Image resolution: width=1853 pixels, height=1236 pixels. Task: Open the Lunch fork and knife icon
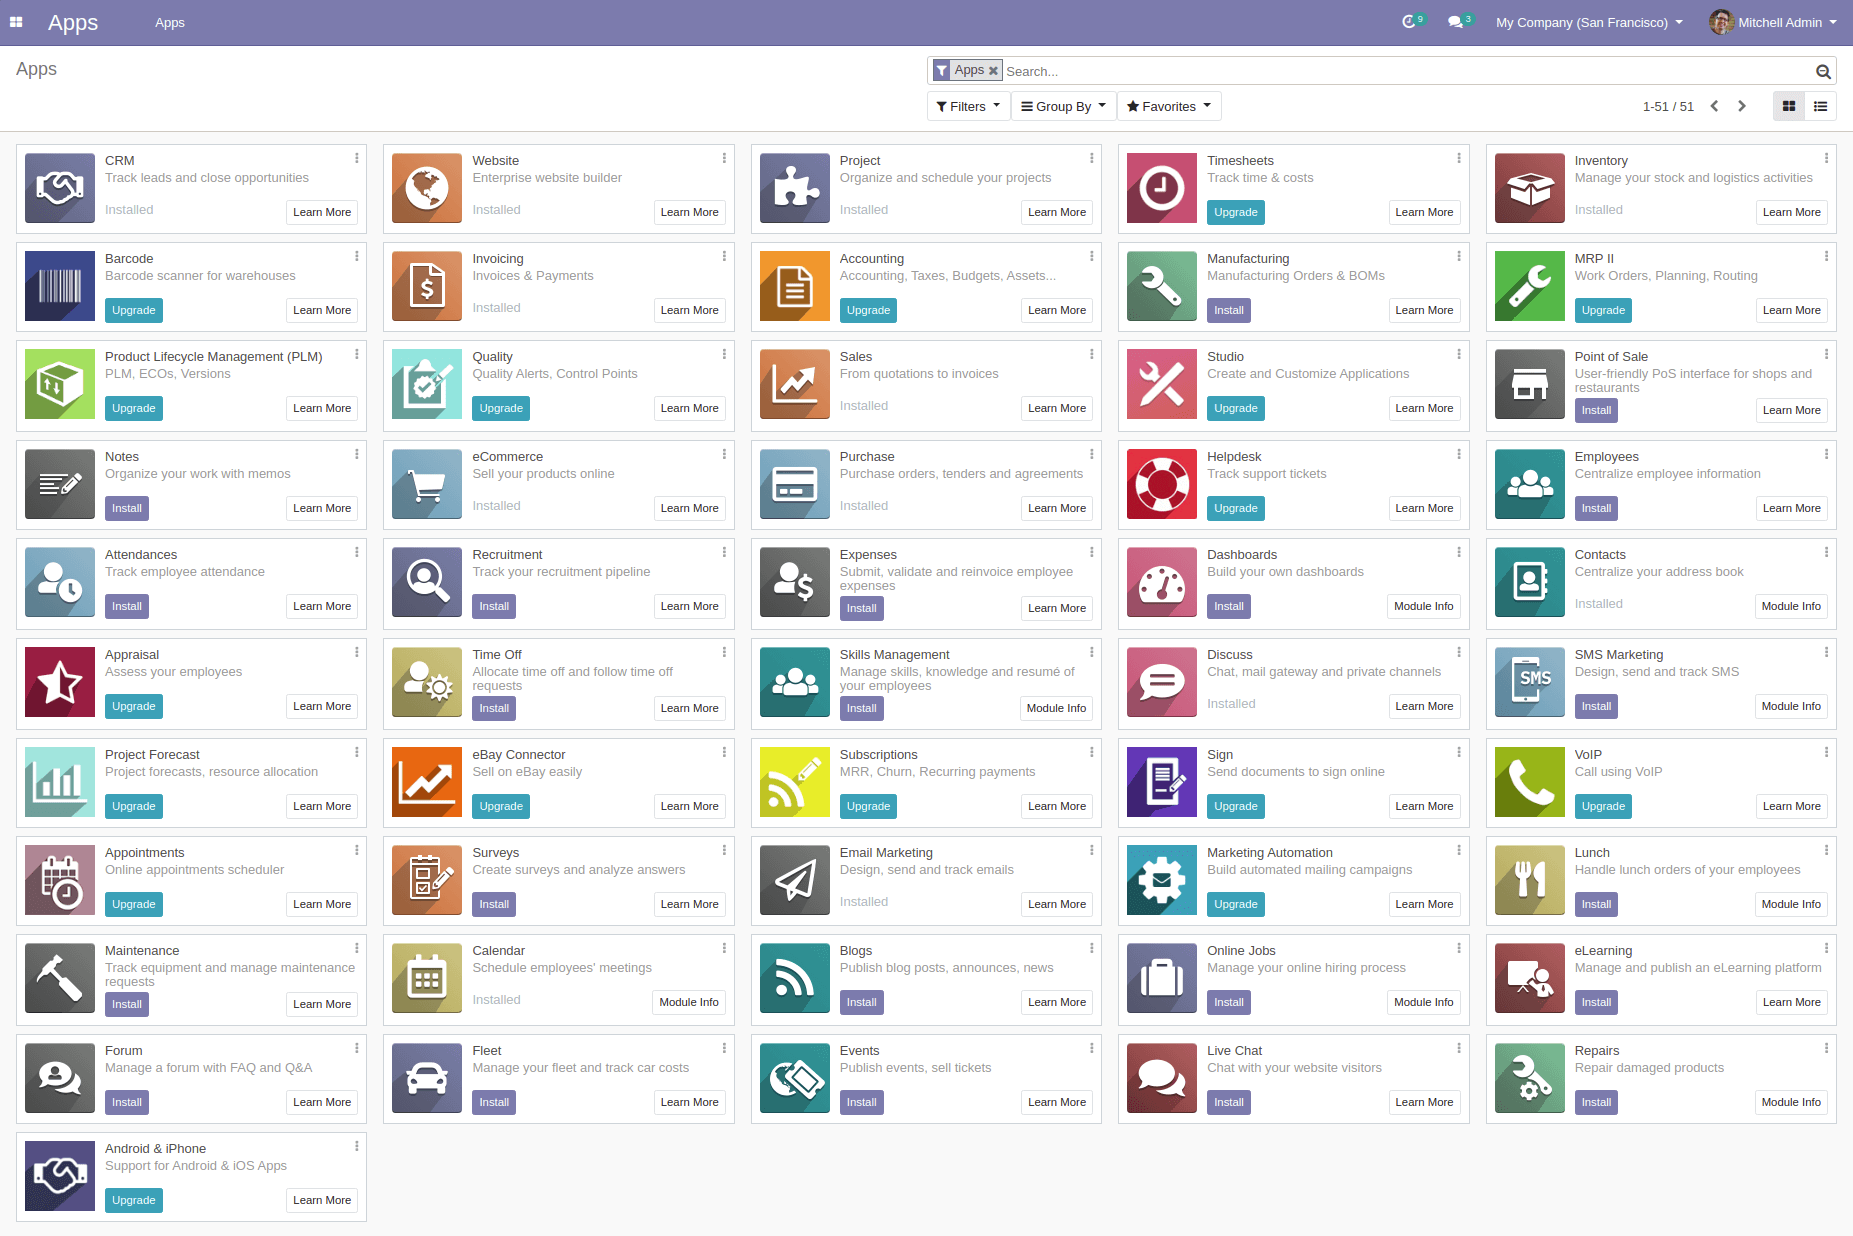pyautogui.click(x=1530, y=880)
